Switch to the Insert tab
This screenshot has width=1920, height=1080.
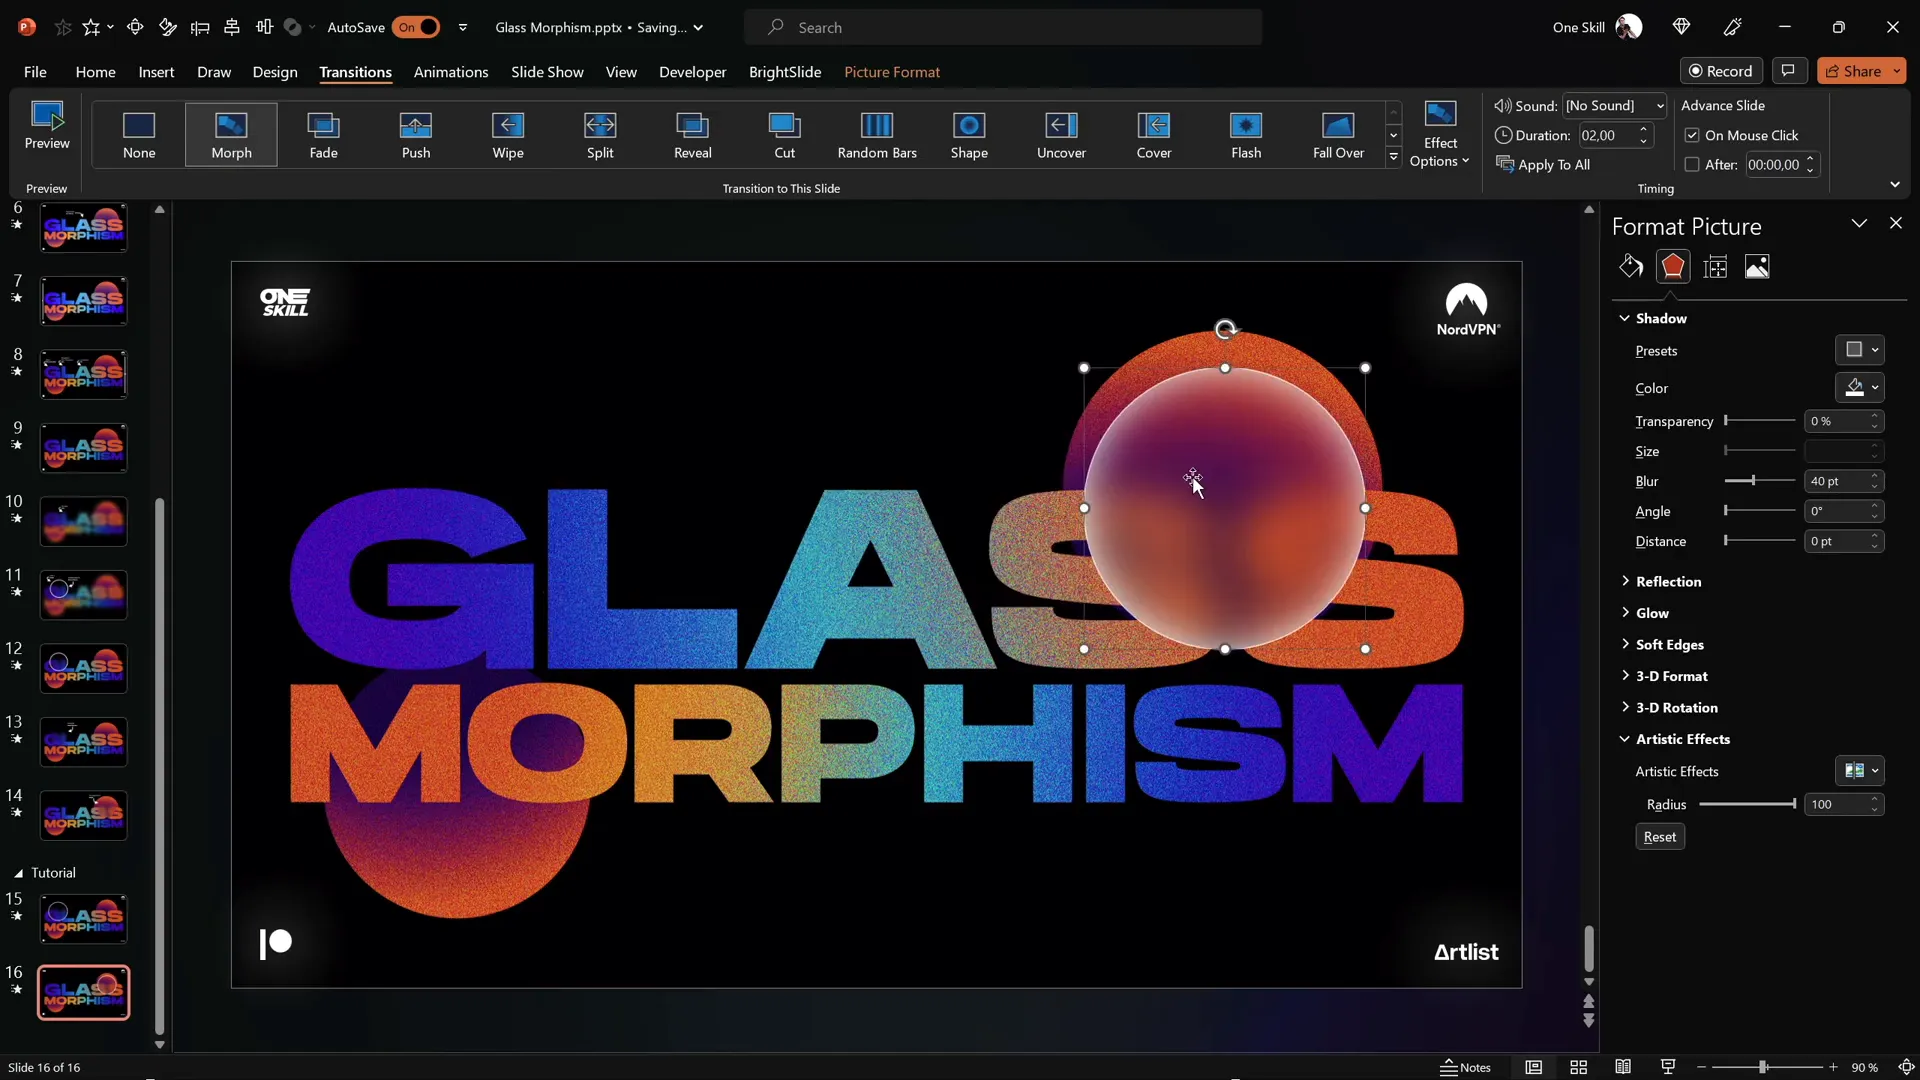(156, 72)
